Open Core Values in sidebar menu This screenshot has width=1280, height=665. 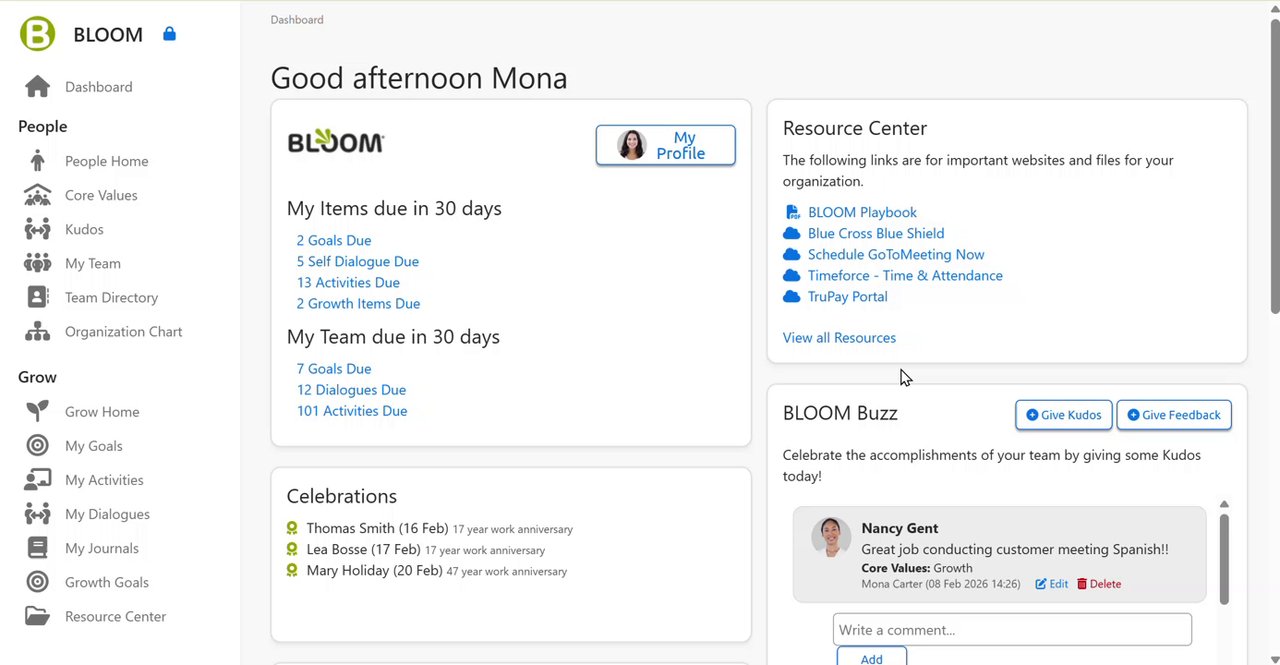click(101, 195)
